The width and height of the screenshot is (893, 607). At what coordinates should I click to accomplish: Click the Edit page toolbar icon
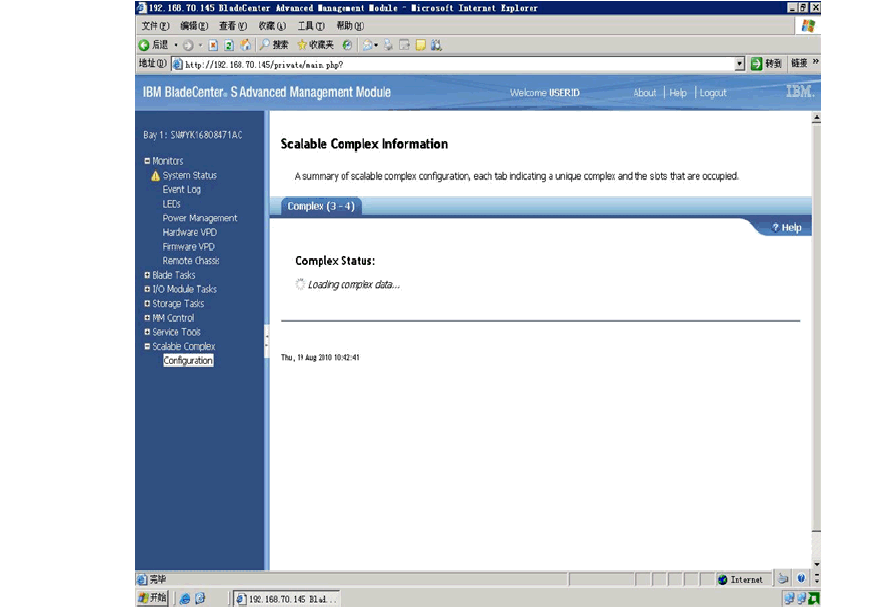404,45
